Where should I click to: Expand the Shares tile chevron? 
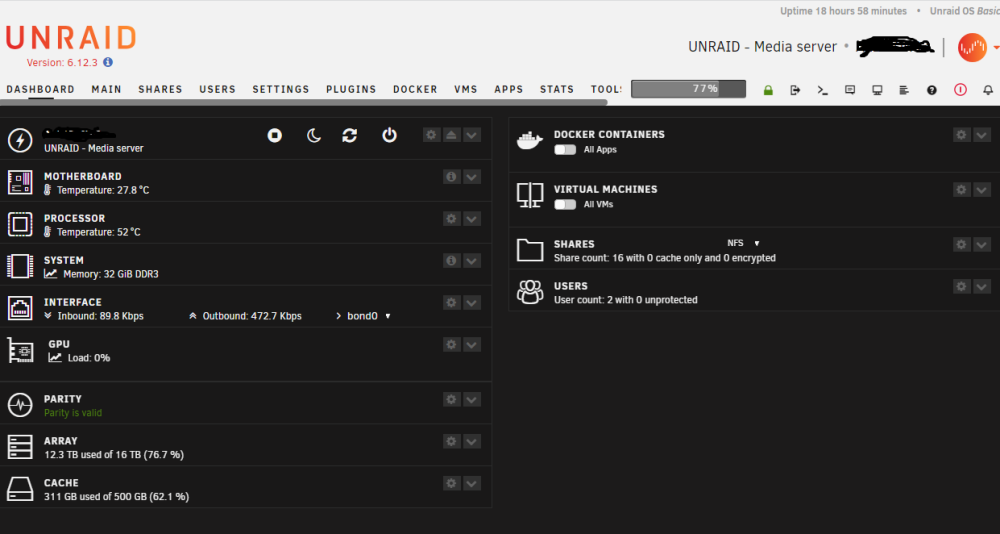click(x=982, y=244)
